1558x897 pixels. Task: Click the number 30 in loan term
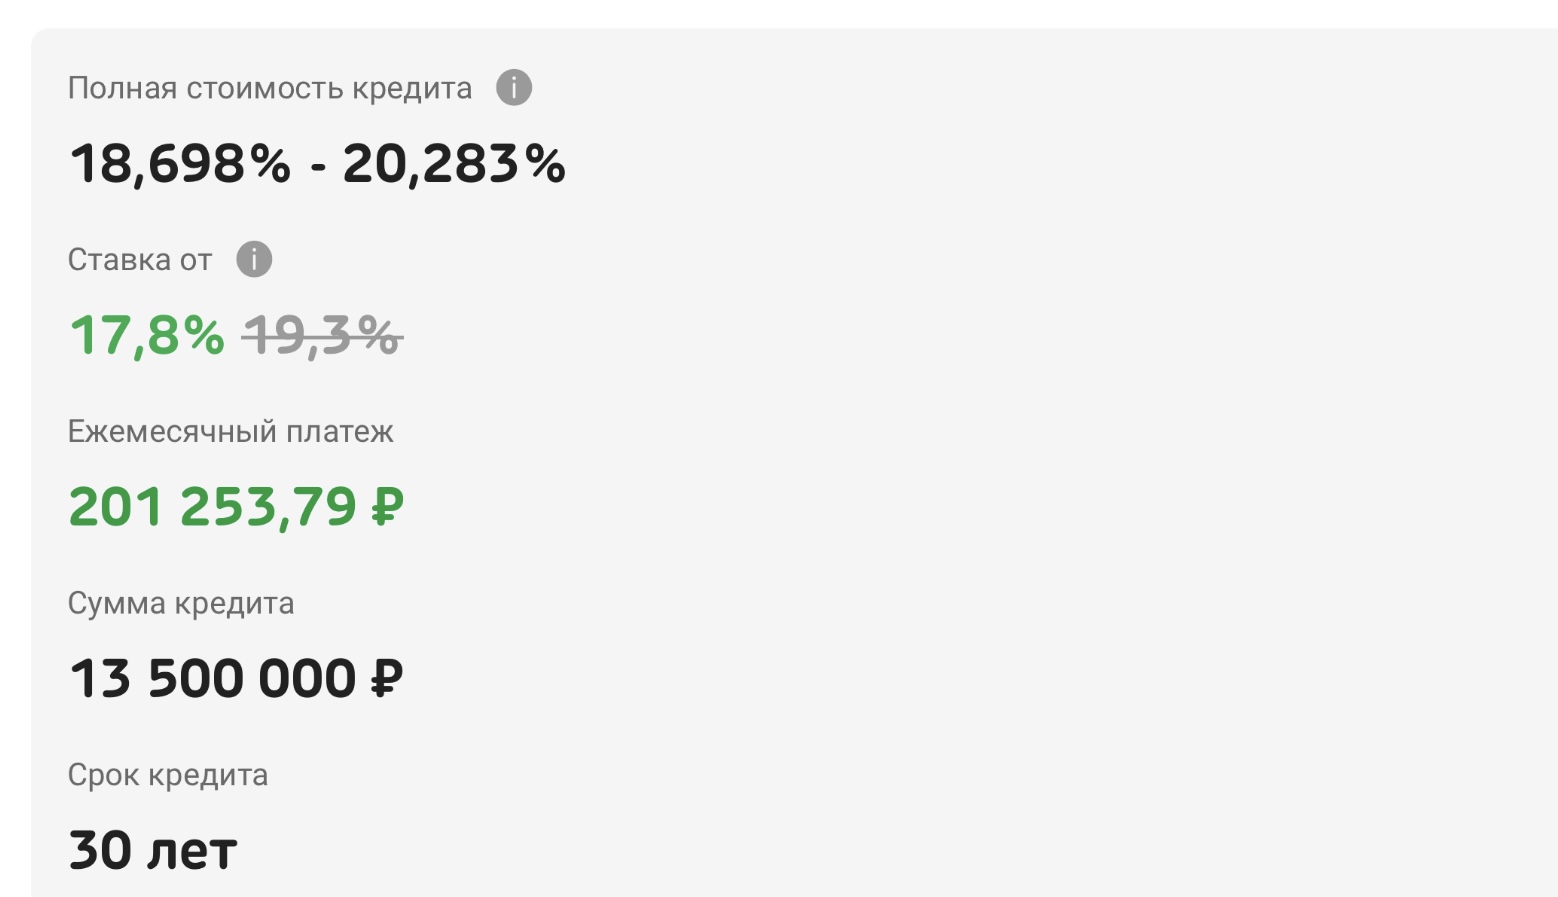[x=101, y=851]
